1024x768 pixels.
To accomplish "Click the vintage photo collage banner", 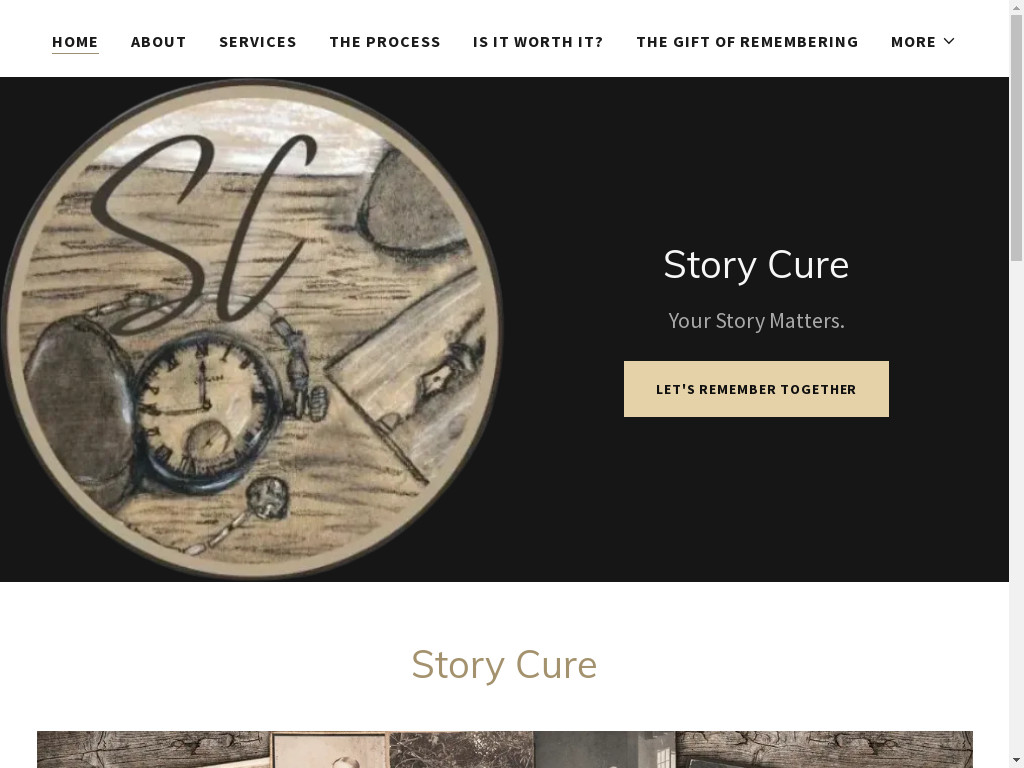I will point(505,750).
